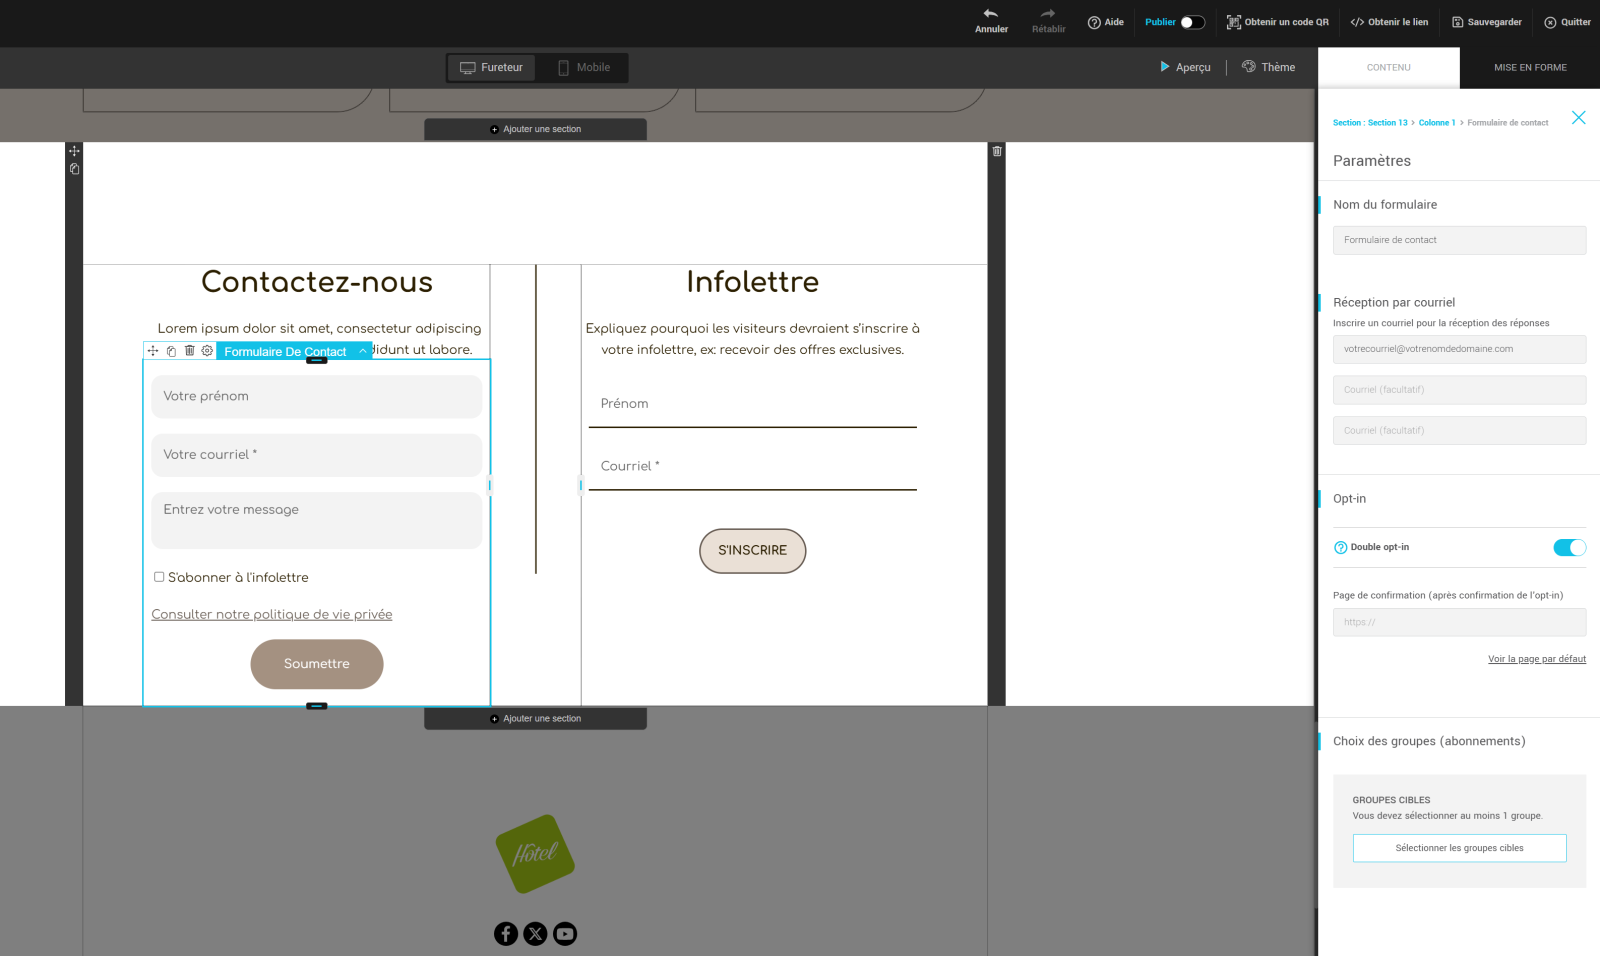This screenshot has width=1600, height=956.
Task: Collapse the Formulaire De Contact chevron
Action: (x=362, y=351)
